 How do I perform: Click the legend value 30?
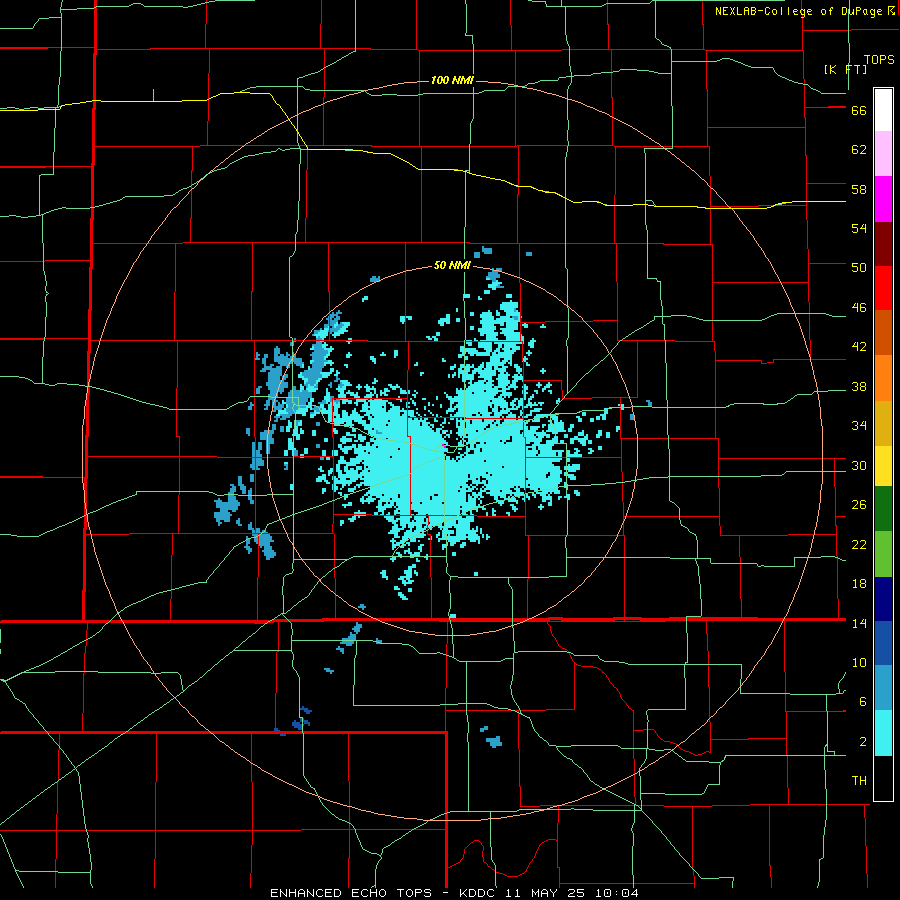tap(859, 465)
